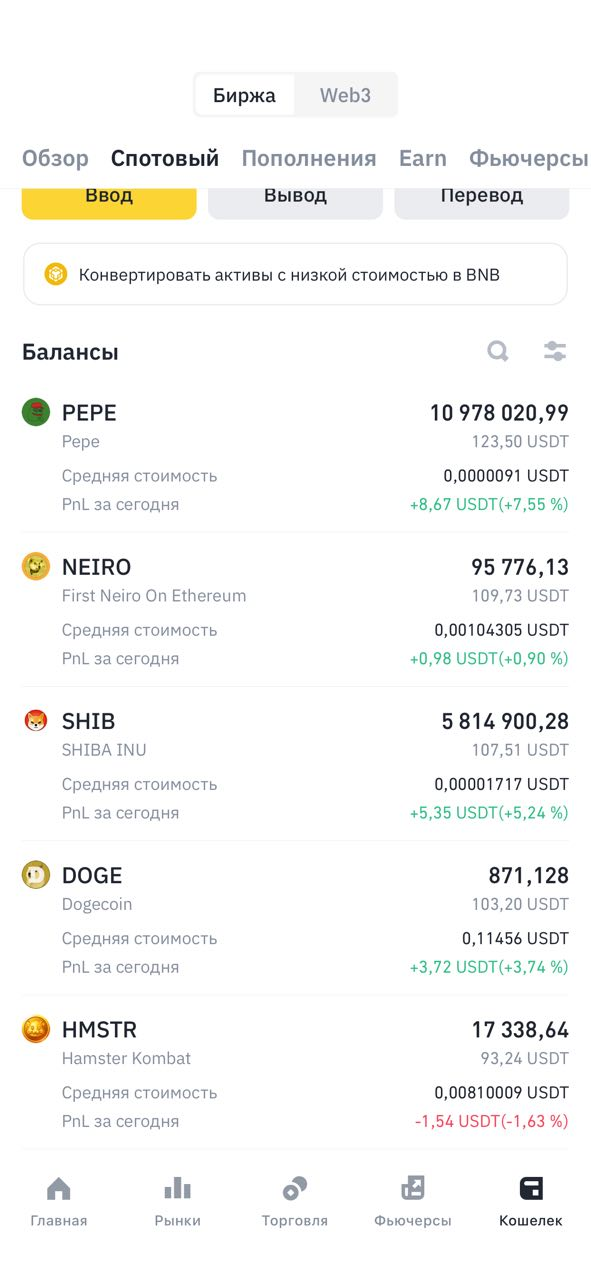This screenshot has width=591, height=1280.
Task: Tap the NEIRO coin icon
Action: click(36, 566)
